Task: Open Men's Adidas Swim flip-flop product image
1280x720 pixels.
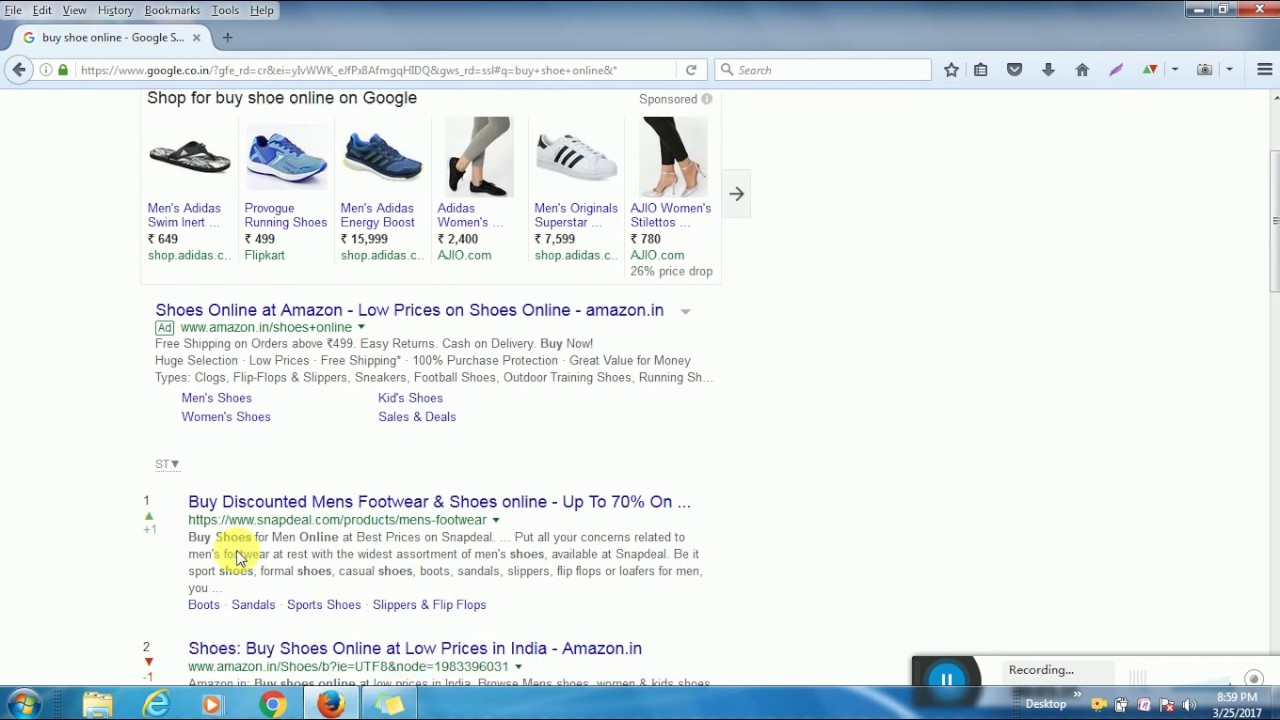Action: pos(189,157)
